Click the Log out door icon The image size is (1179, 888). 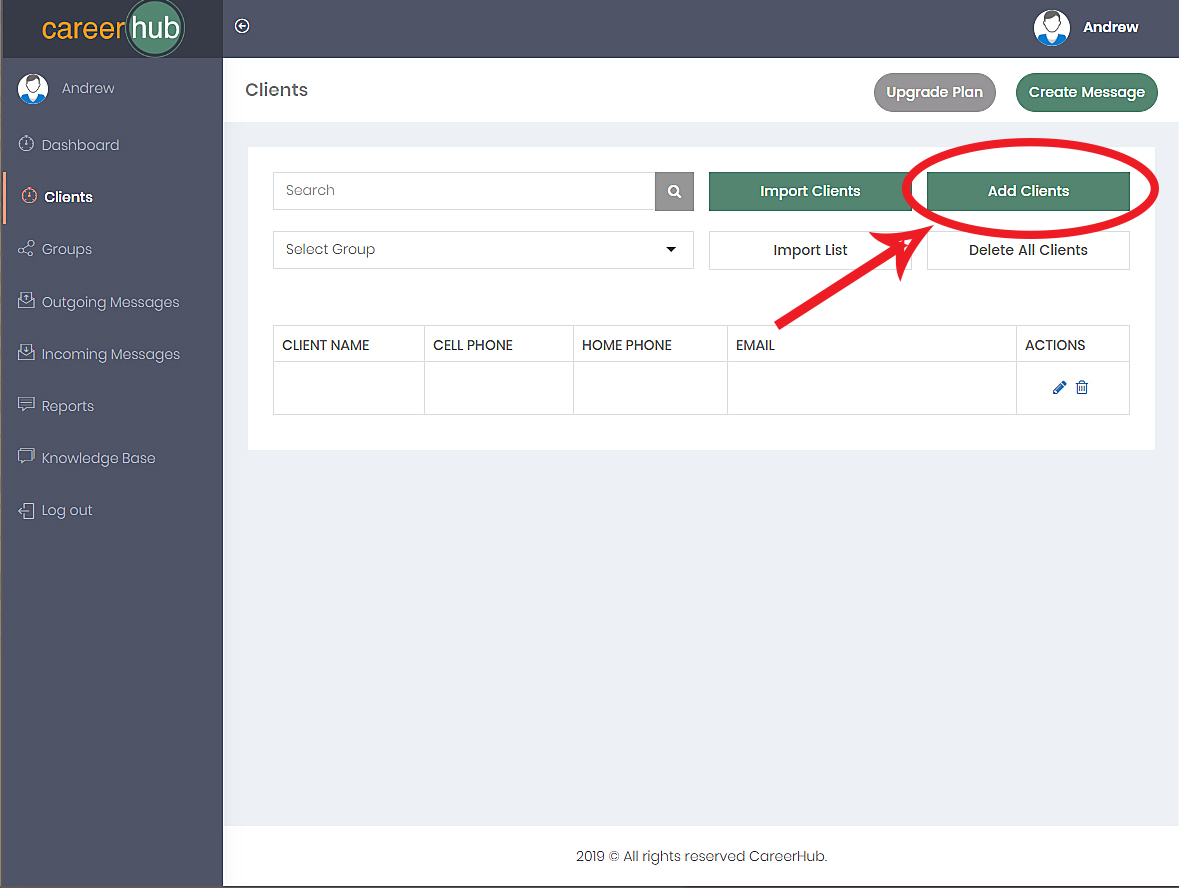(x=26, y=511)
